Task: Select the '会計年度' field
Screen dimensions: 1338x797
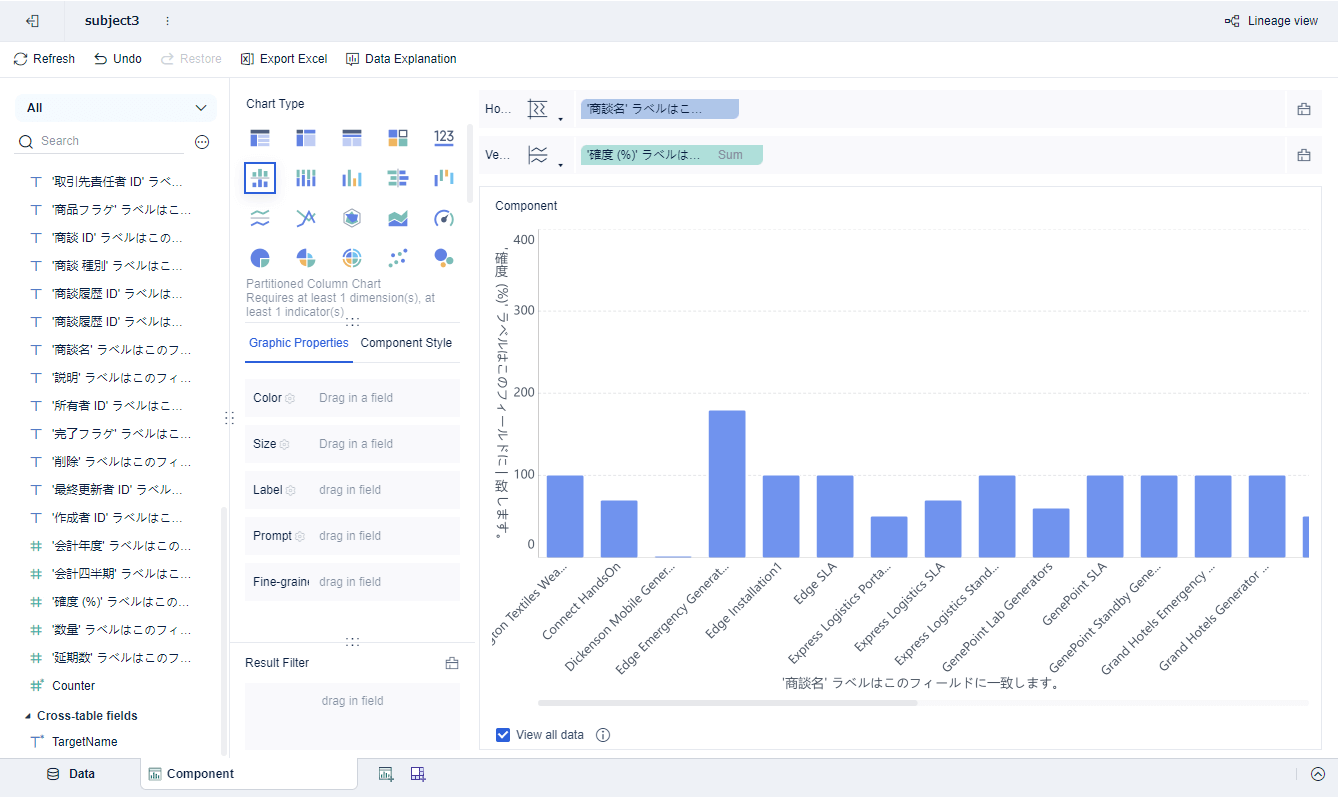Action: coord(120,546)
